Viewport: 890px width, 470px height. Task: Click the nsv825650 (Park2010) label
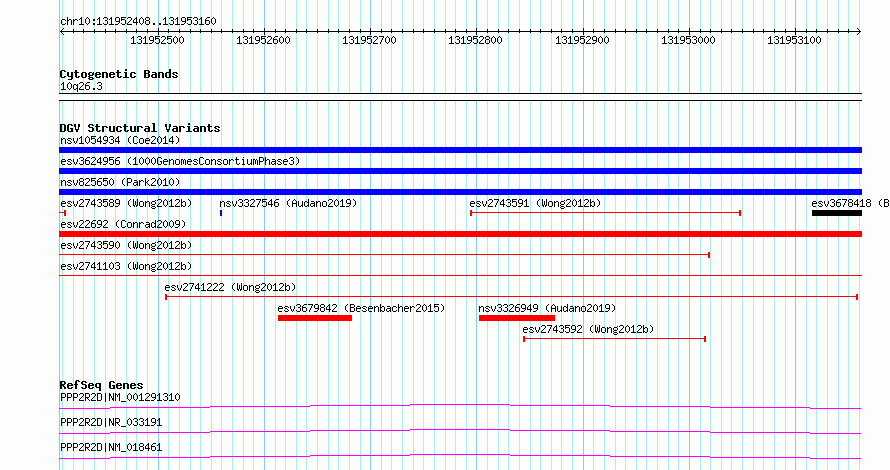click(120, 182)
